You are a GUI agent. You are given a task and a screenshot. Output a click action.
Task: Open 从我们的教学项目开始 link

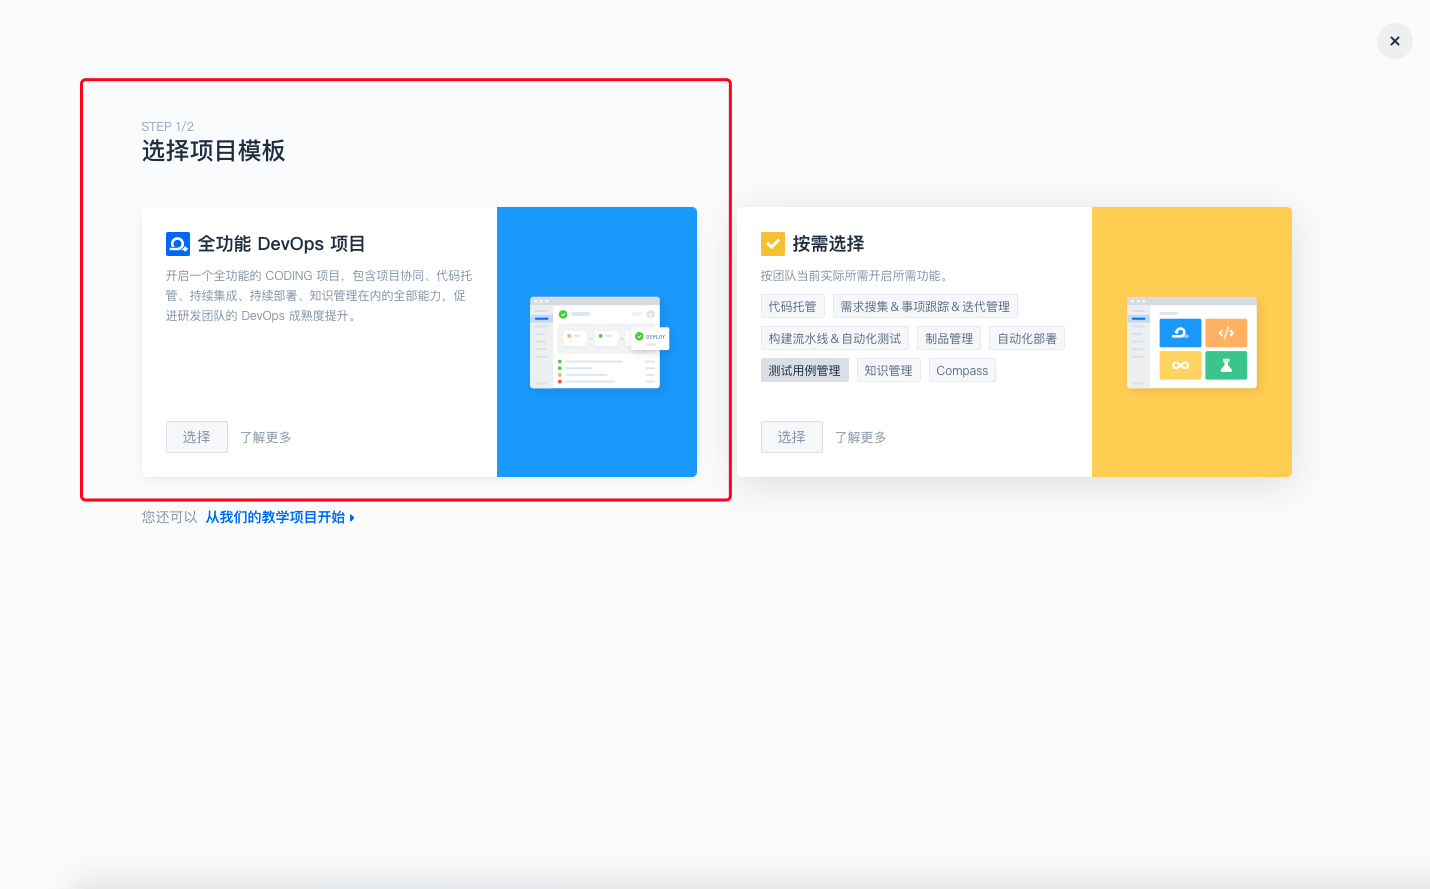tap(275, 517)
